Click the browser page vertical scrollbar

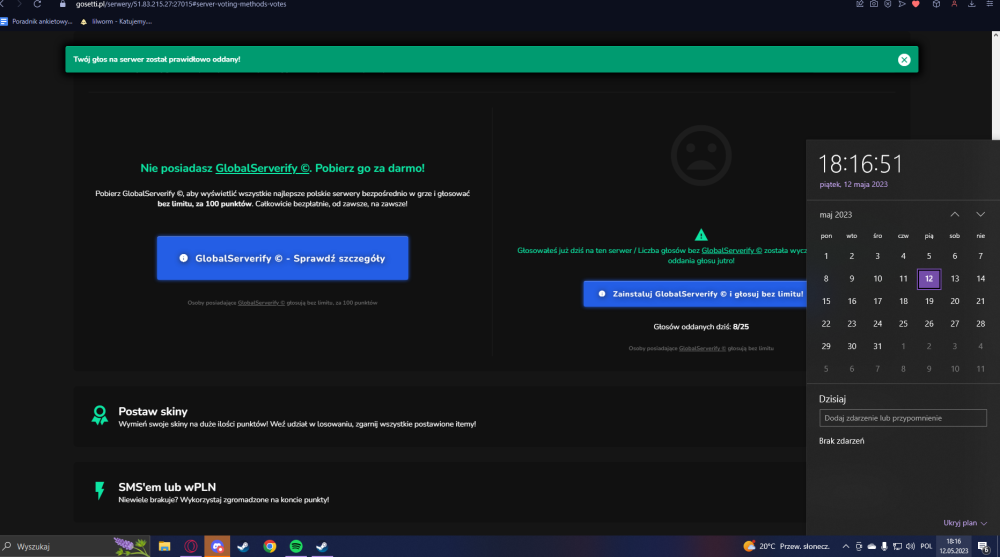[996, 84]
